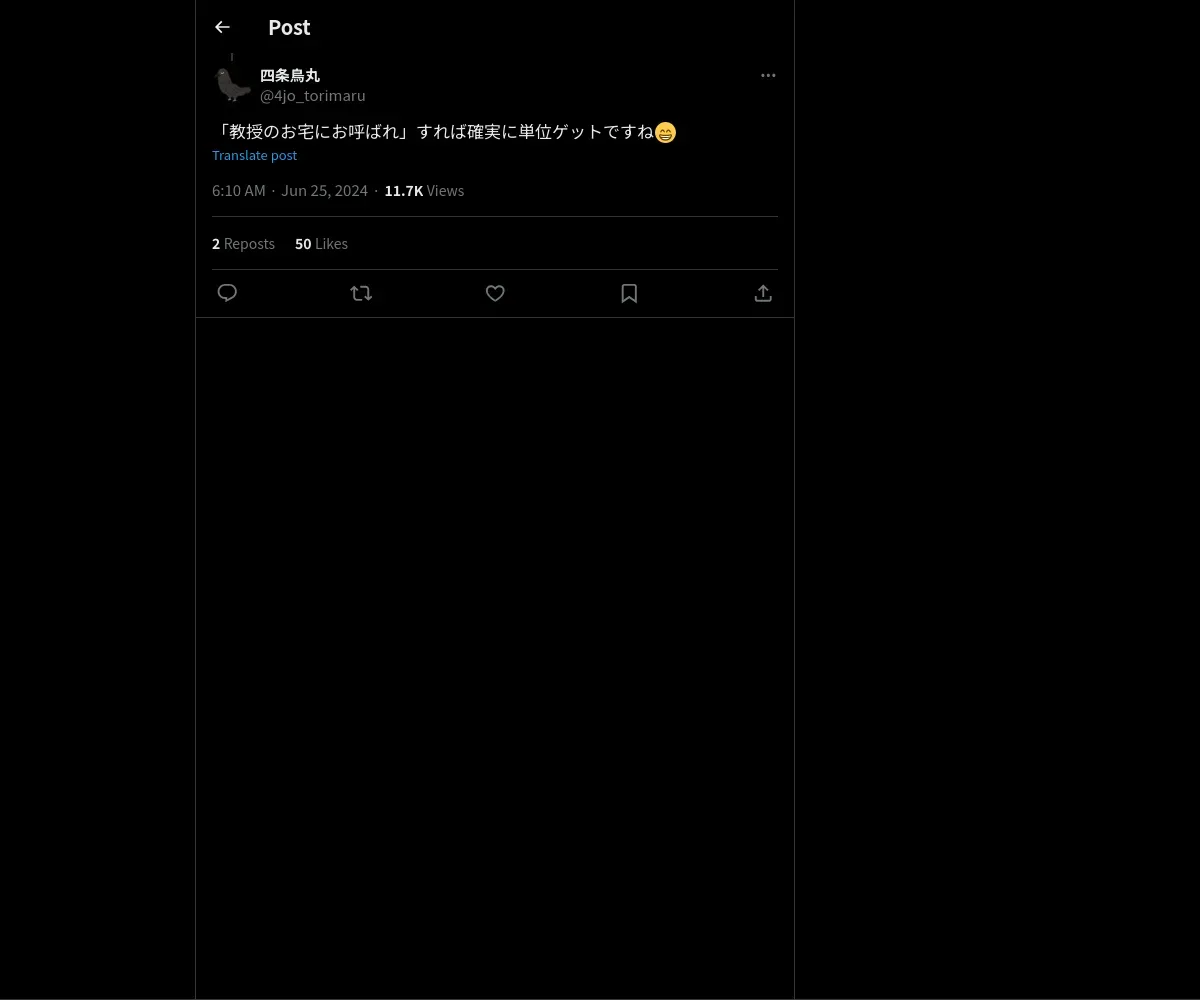This screenshot has width=1200, height=1000.
Task: Click the Japanese post text body
Action: [445, 131]
